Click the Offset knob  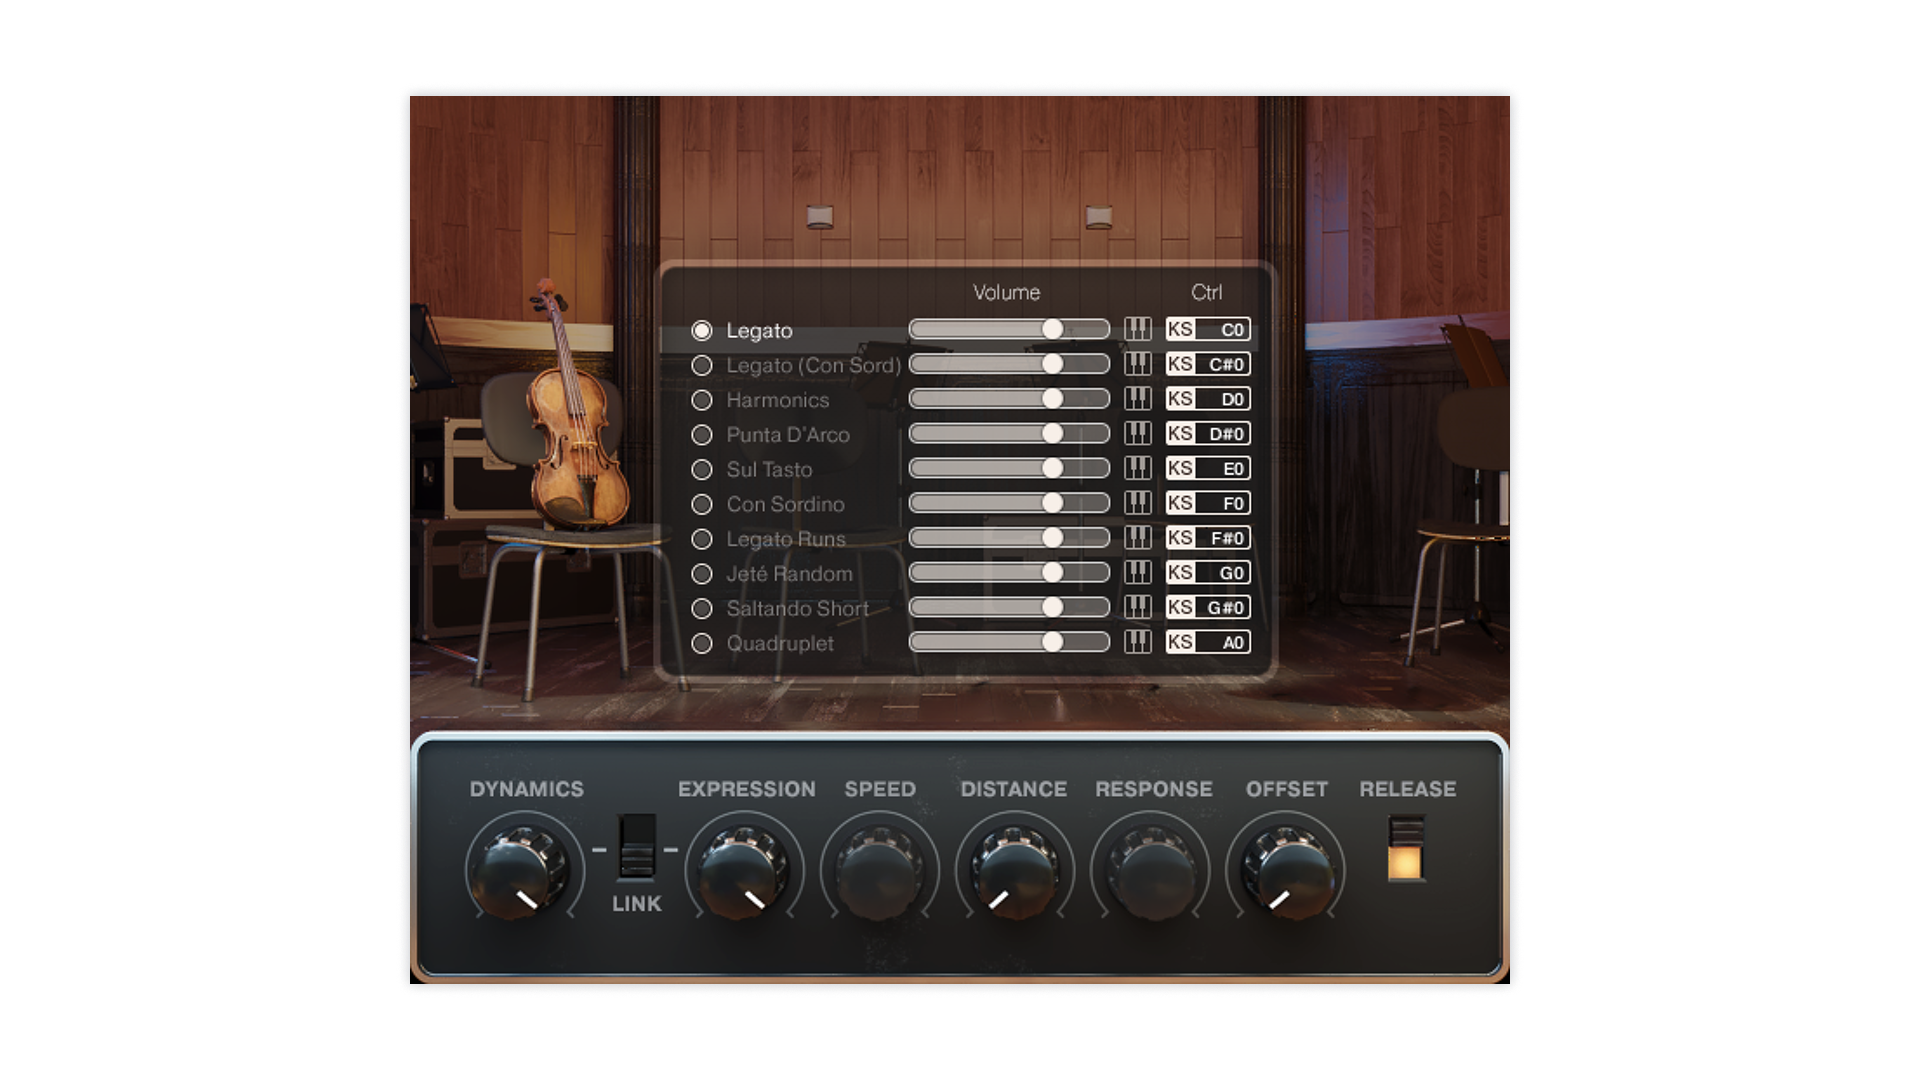pos(1285,868)
